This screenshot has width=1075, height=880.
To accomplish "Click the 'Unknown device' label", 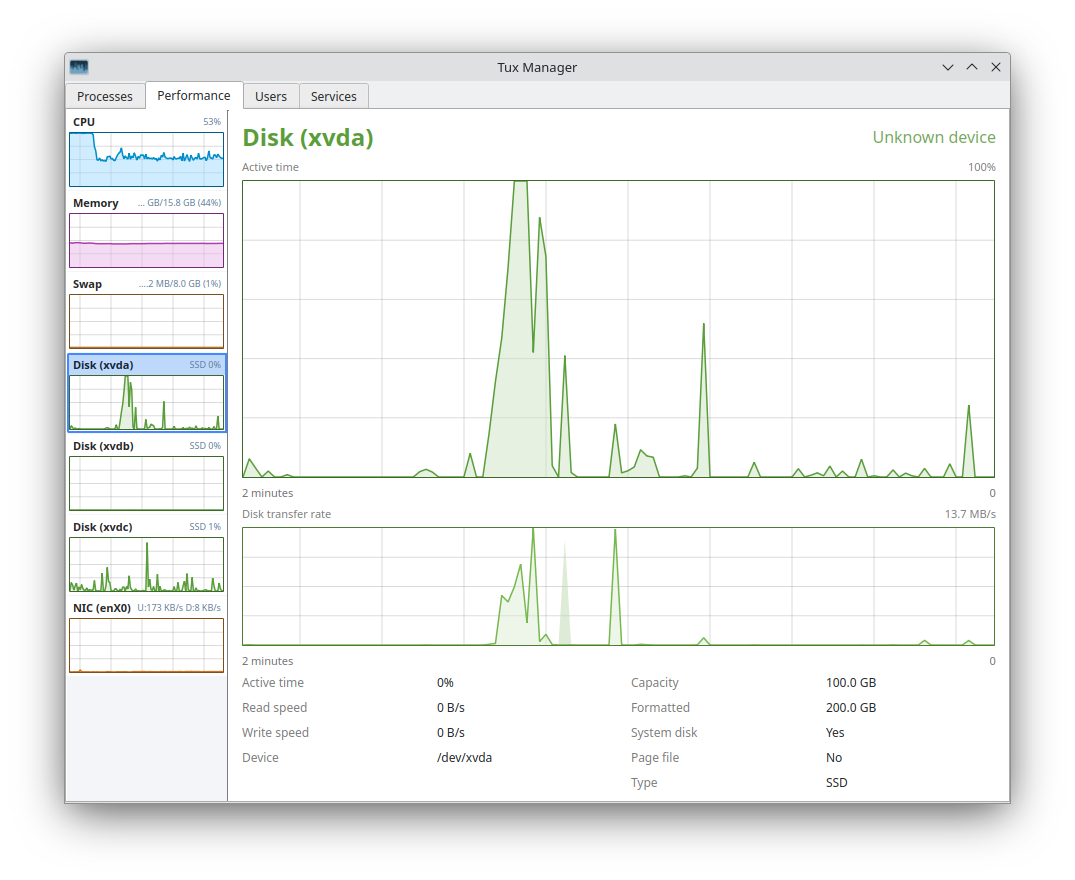I will (x=934, y=137).
